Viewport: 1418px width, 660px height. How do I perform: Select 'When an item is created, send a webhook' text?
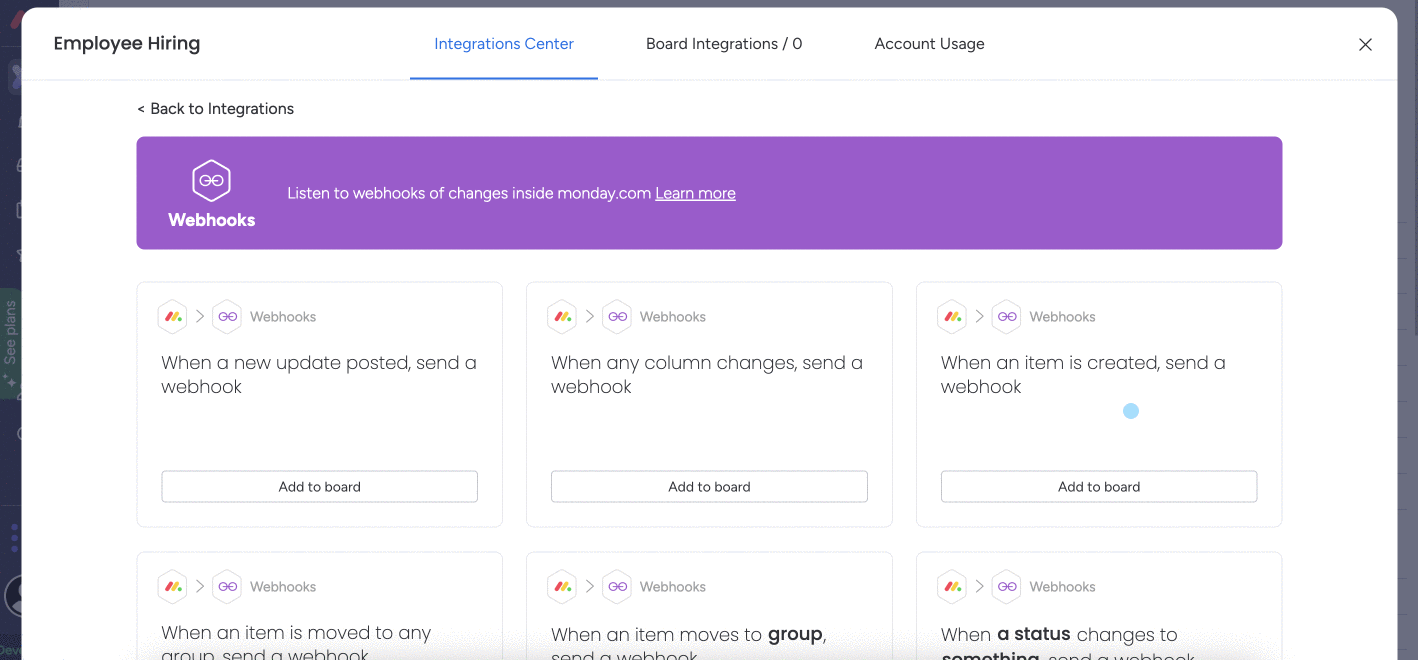coord(1083,375)
